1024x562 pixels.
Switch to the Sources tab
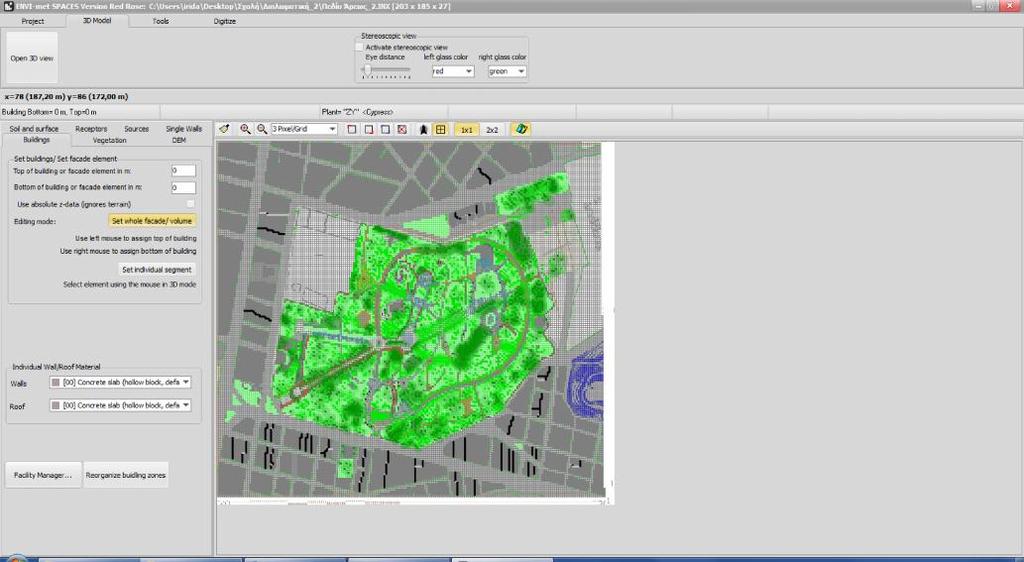click(x=136, y=129)
